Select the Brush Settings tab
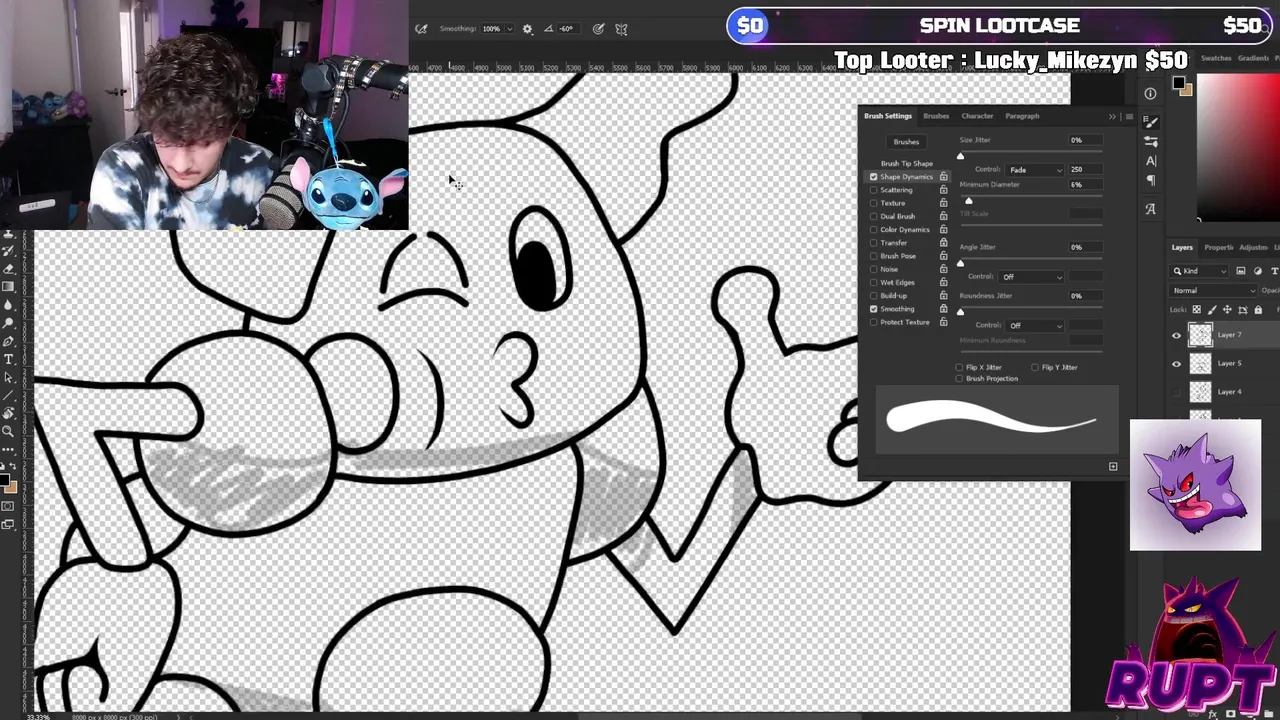This screenshot has width=1280, height=720. coord(888,116)
